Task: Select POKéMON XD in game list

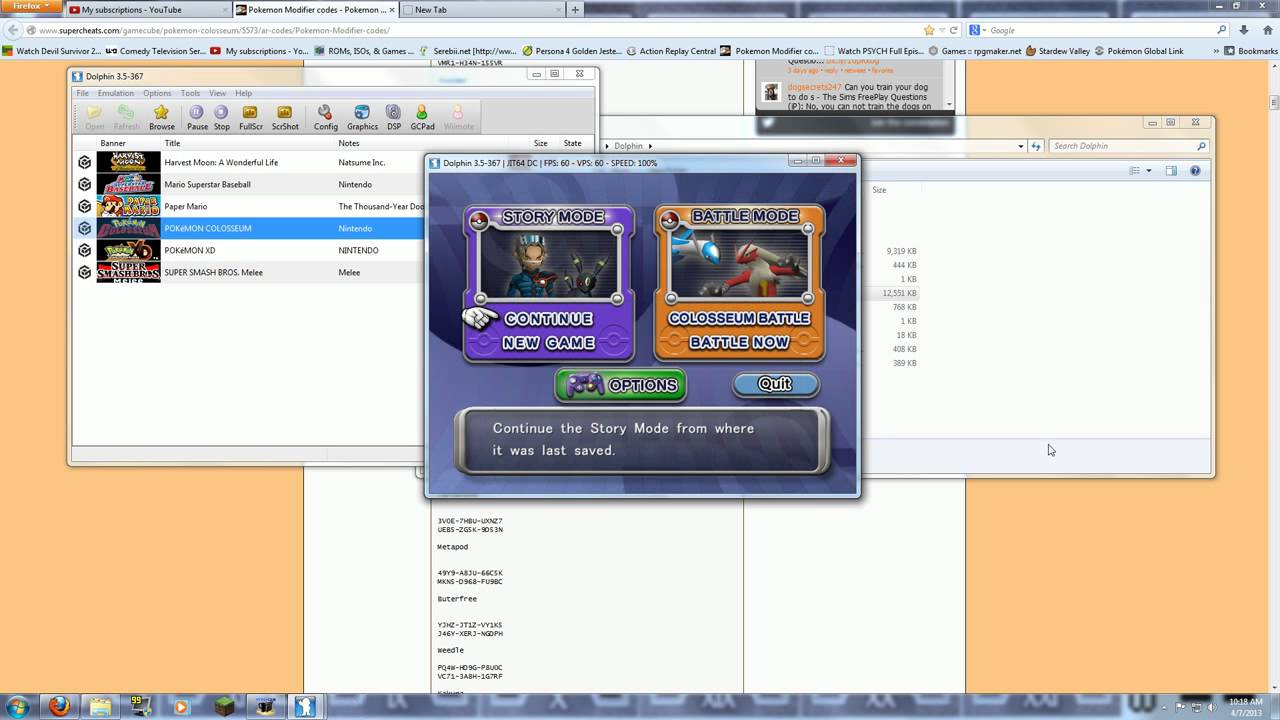Action: [250, 250]
